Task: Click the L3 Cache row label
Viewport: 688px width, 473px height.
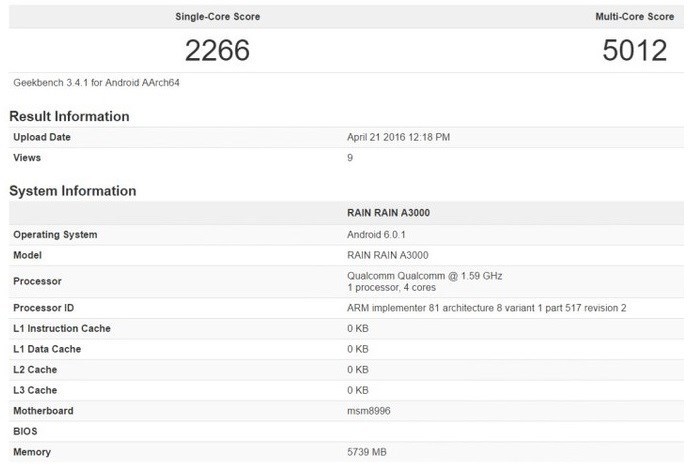Action: [x=35, y=390]
